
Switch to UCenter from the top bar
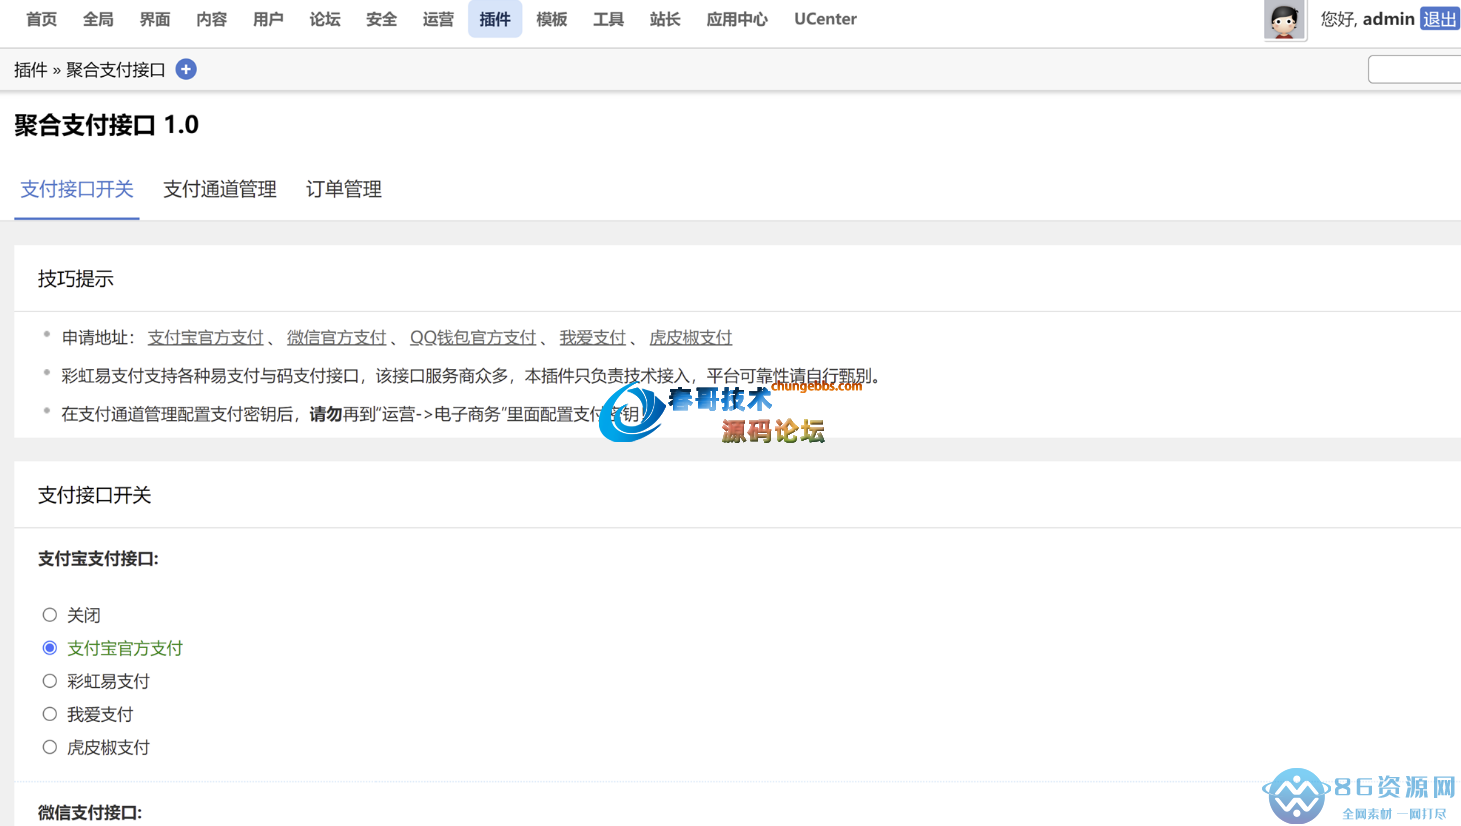(x=825, y=18)
